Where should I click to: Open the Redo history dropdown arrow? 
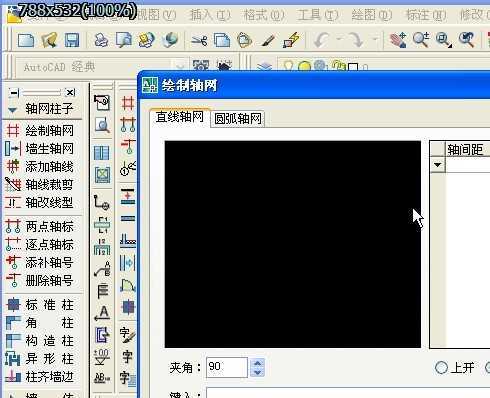tap(376, 40)
